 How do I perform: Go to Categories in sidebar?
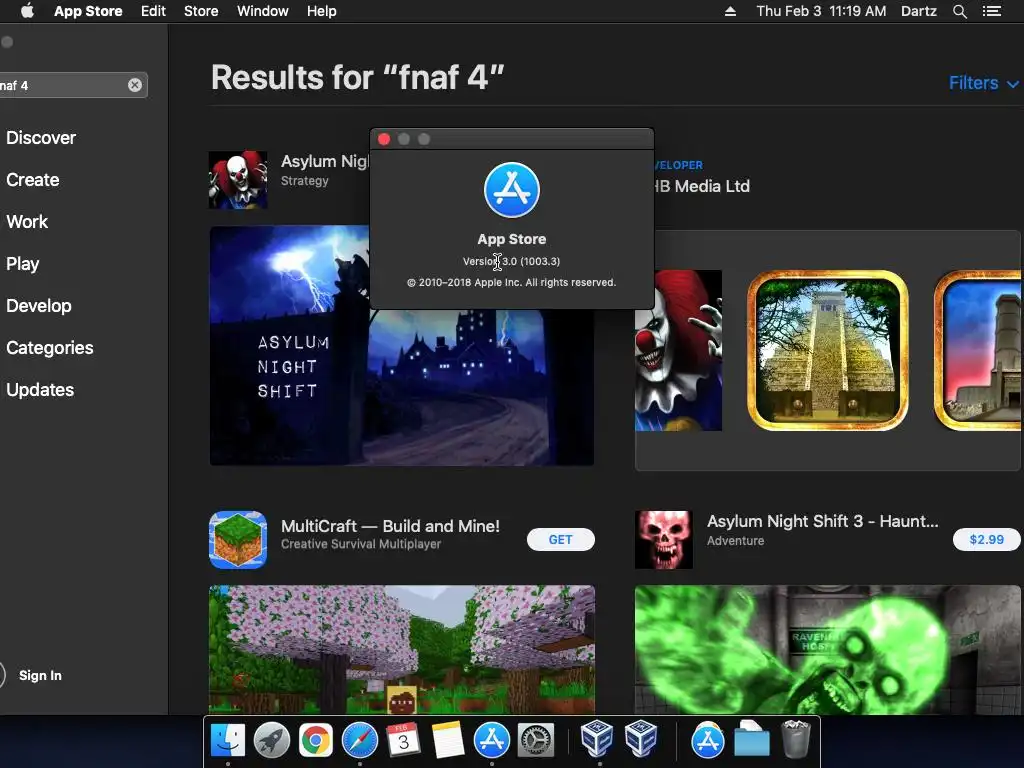click(x=50, y=347)
